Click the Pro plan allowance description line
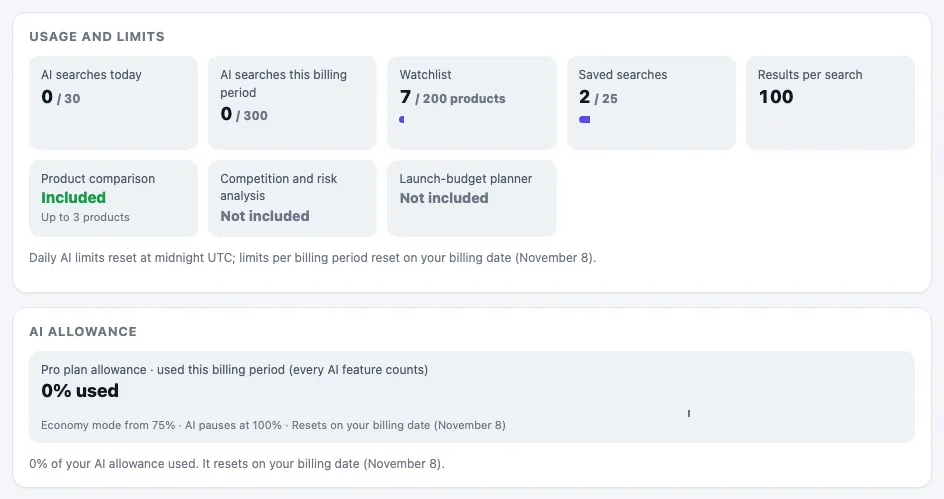944x499 pixels. (x=234, y=370)
